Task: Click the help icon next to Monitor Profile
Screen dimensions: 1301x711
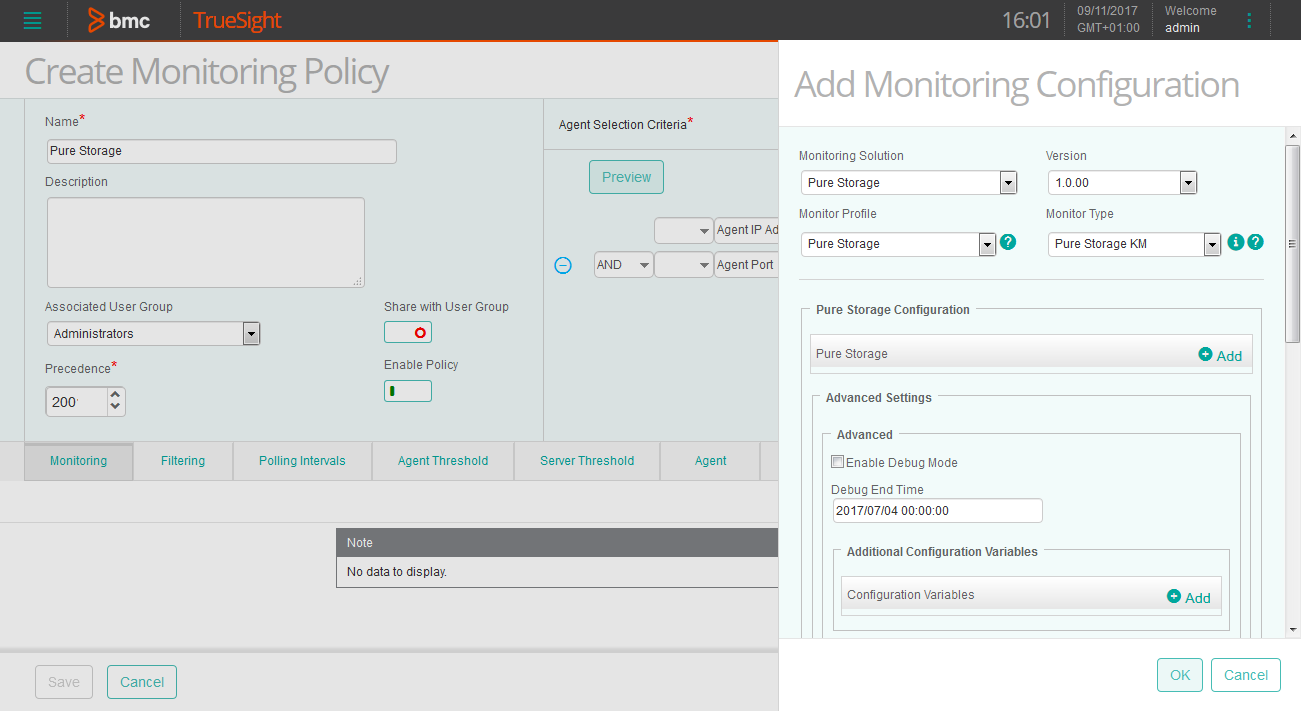Action: 1008,243
